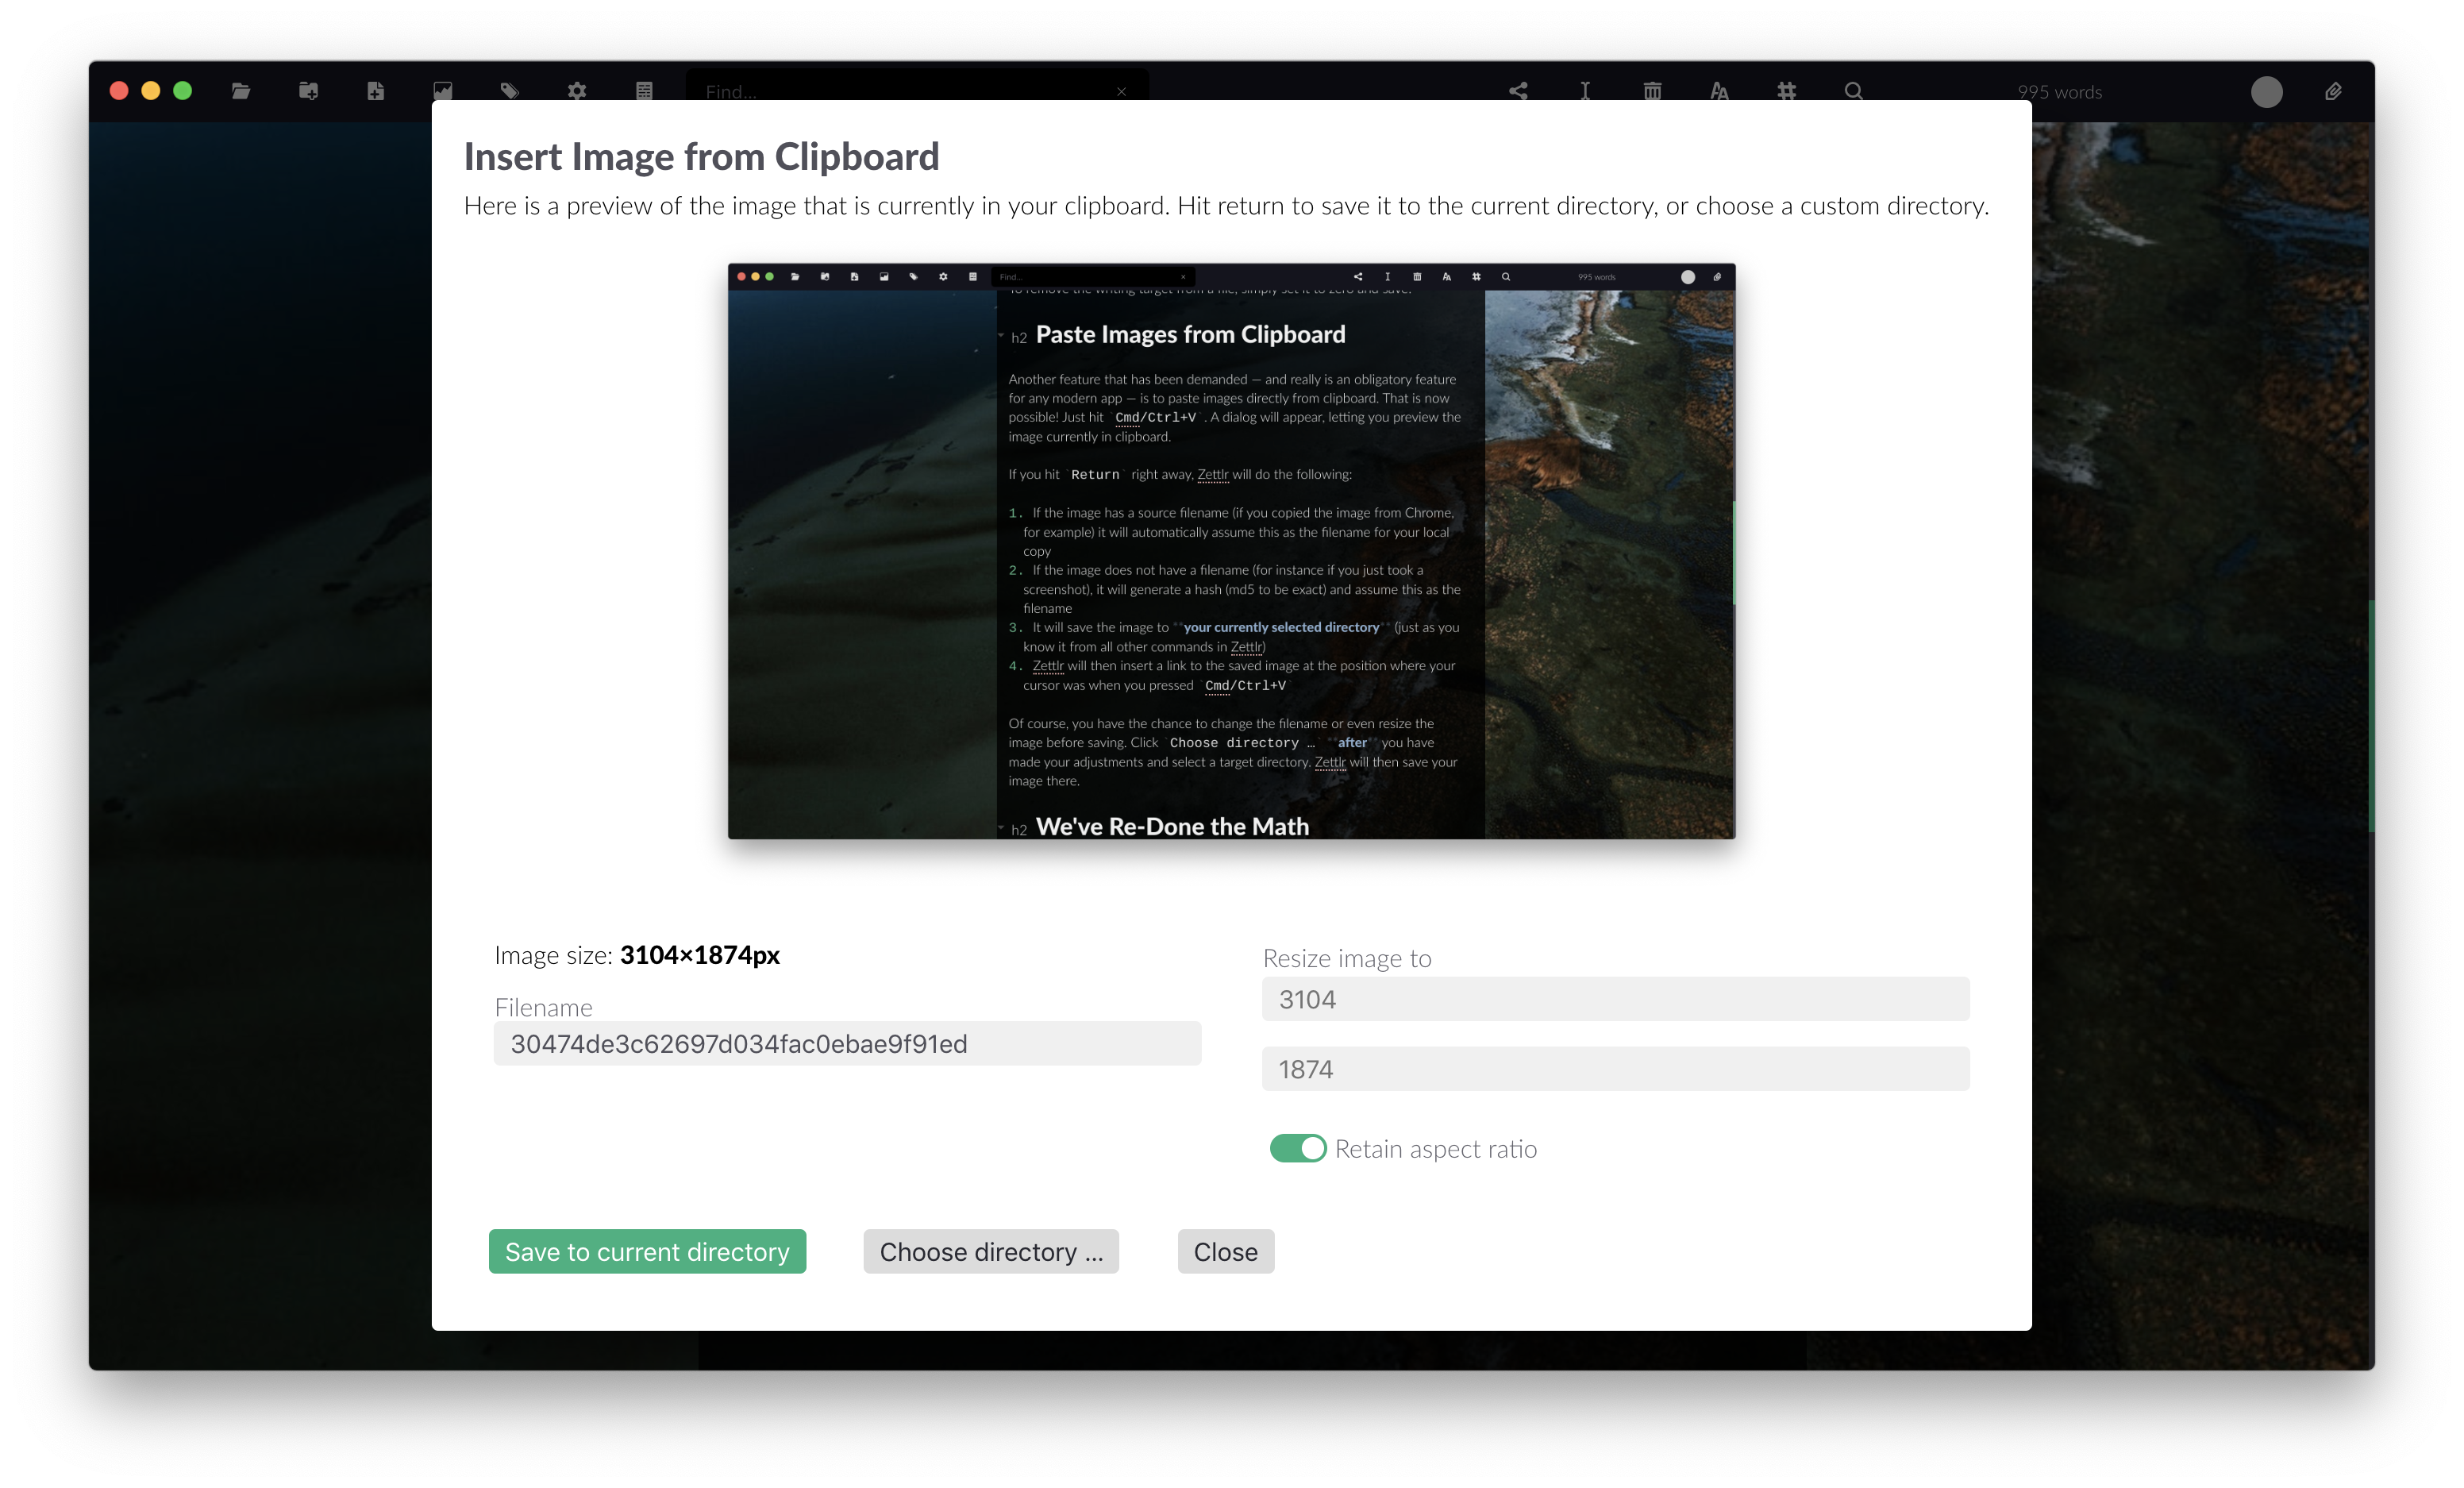Click the Save to current directory button
Image resolution: width=2464 pixels, height=1488 pixels.
[x=648, y=1251]
